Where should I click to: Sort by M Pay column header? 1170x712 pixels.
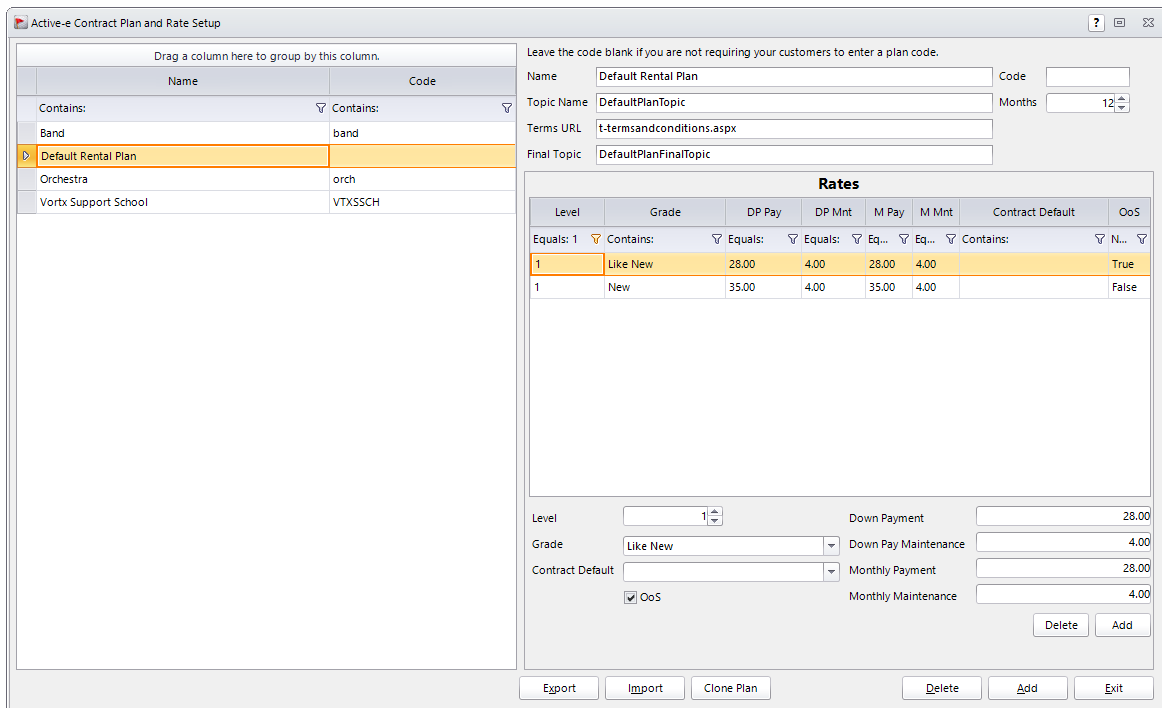[889, 212]
